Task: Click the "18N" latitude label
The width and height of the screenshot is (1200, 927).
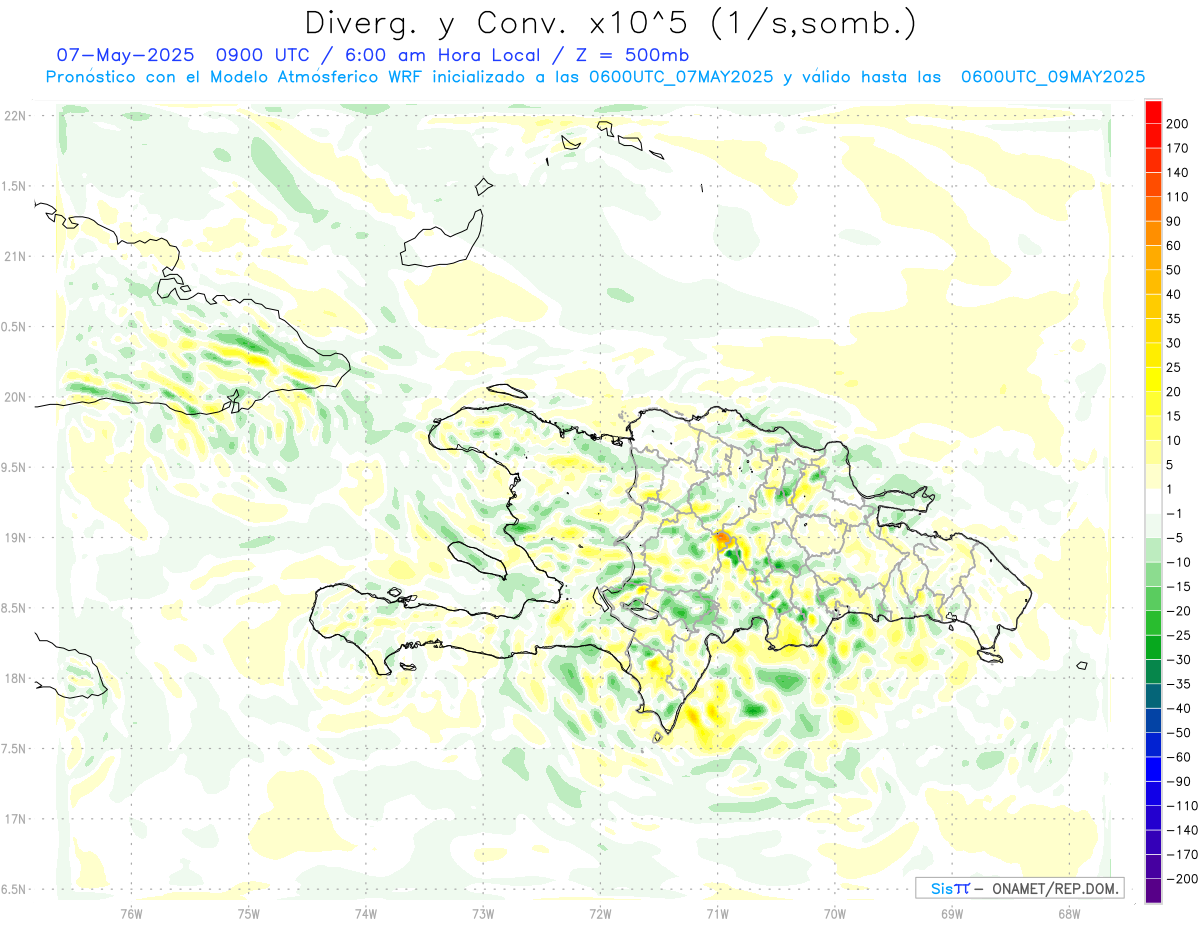Action: 15,679
